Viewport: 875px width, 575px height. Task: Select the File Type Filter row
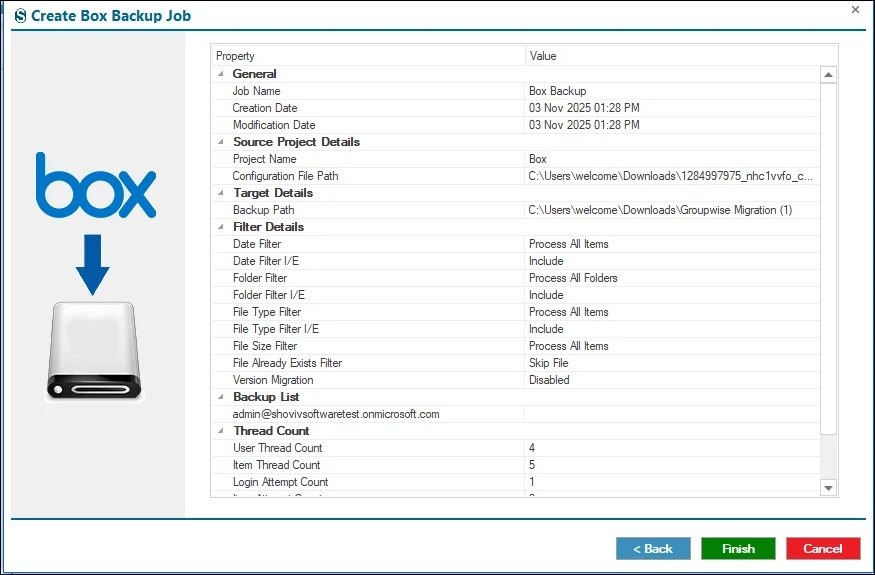[516, 312]
